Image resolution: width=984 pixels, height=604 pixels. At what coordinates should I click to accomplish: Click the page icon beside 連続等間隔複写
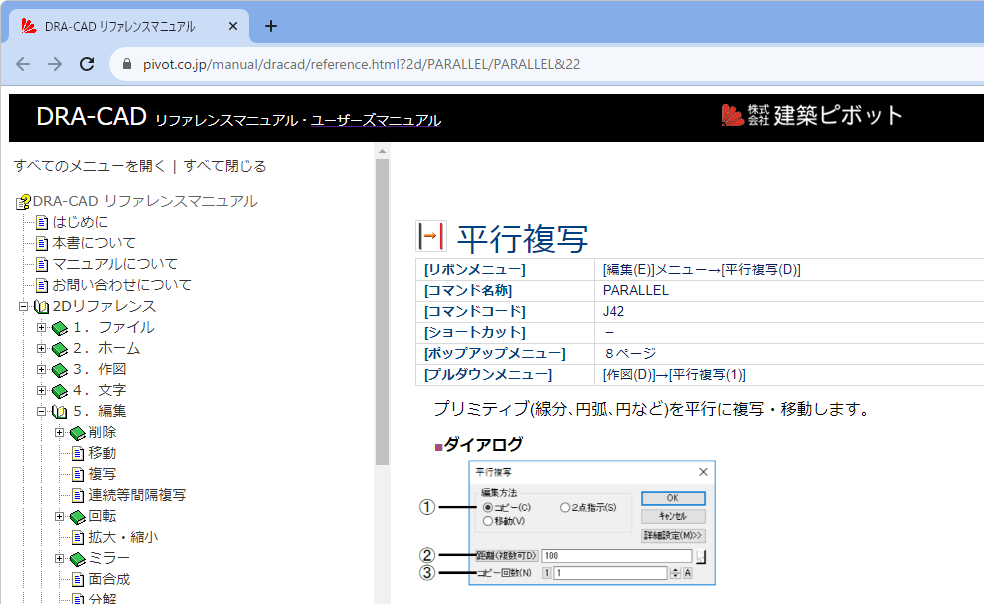pos(78,495)
